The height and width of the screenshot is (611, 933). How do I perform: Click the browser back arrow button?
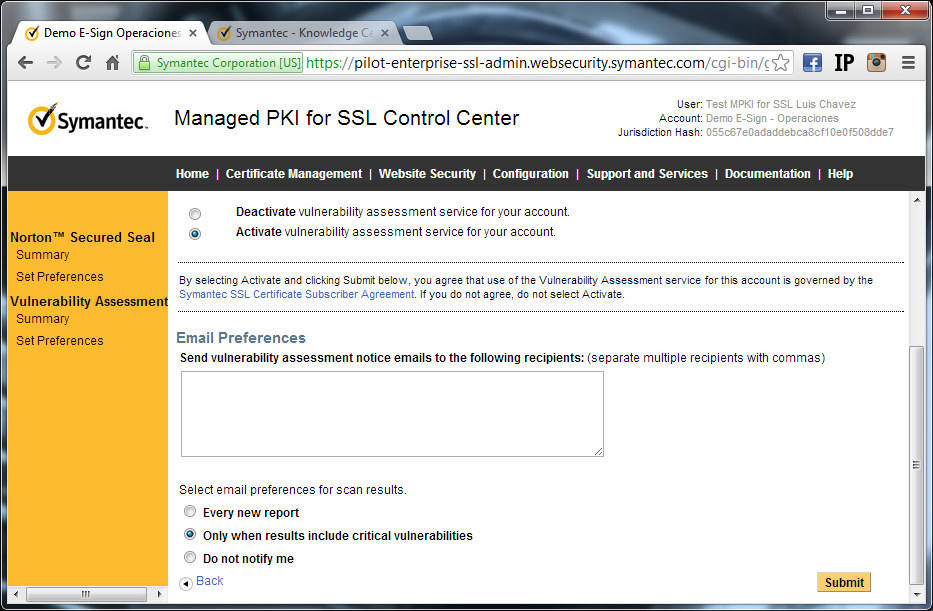point(25,63)
